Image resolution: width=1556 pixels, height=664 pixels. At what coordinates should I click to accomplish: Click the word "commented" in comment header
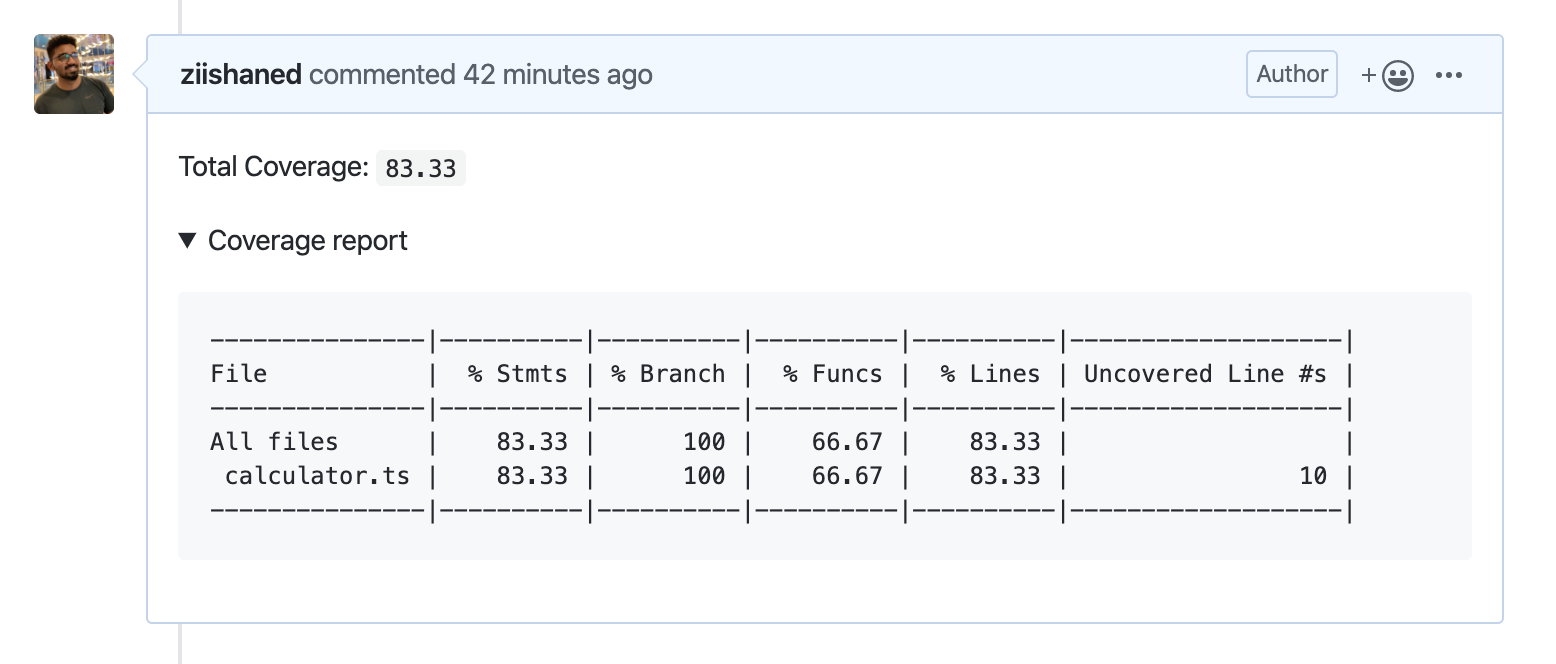coord(382,75)
